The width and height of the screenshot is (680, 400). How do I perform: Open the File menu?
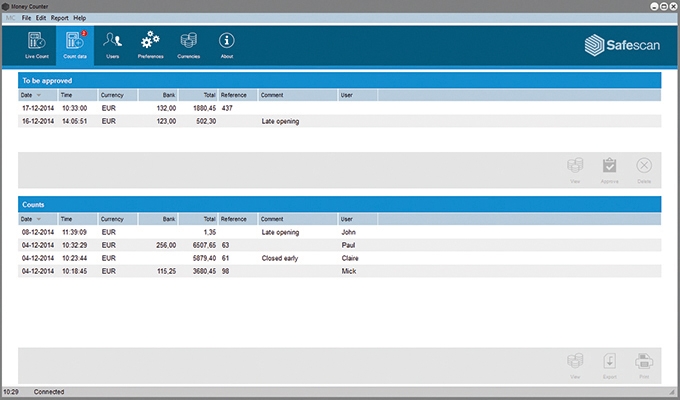point(27,18)
